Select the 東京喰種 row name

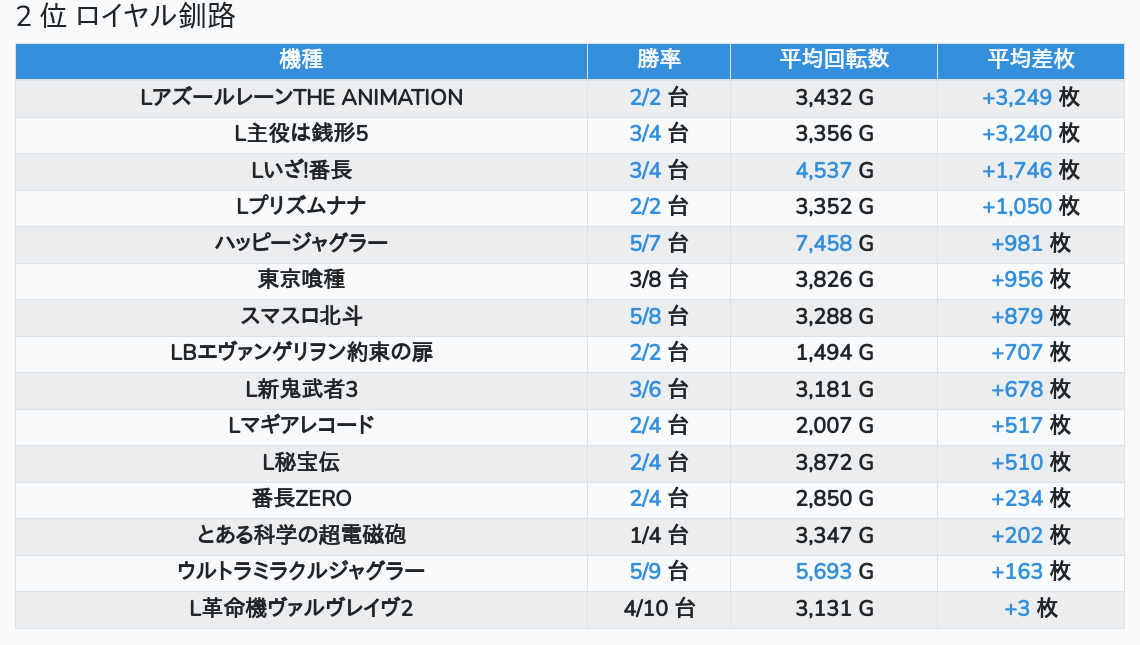(301, 280)
